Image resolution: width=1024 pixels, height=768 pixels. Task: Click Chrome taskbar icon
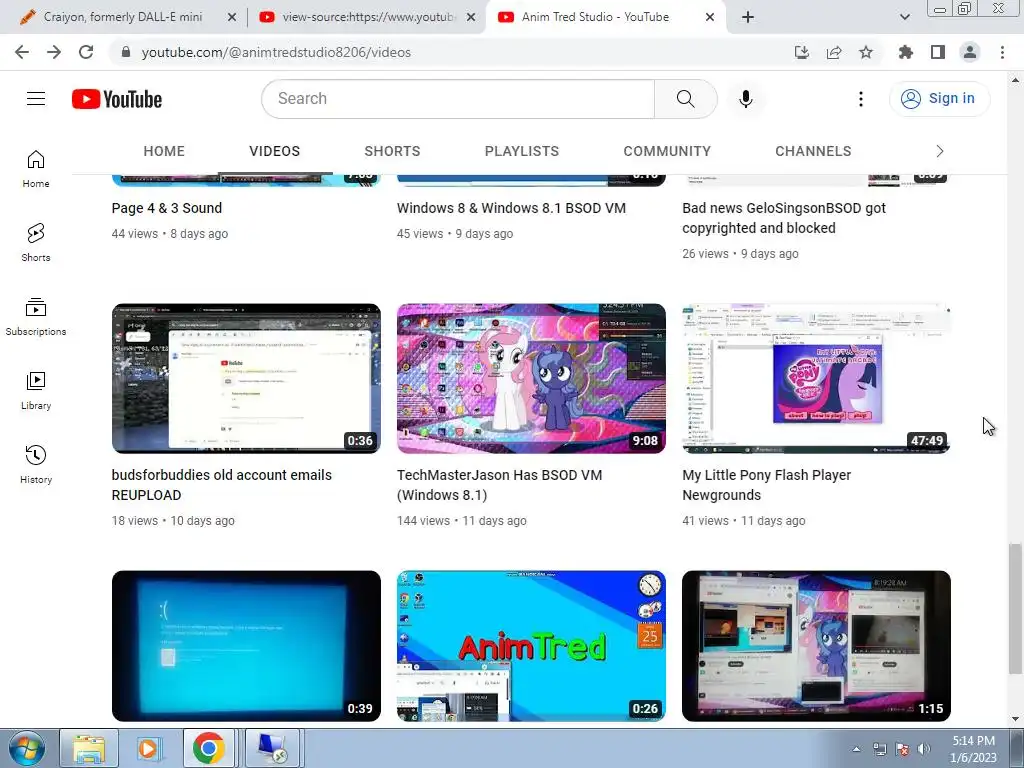point(209,748)
